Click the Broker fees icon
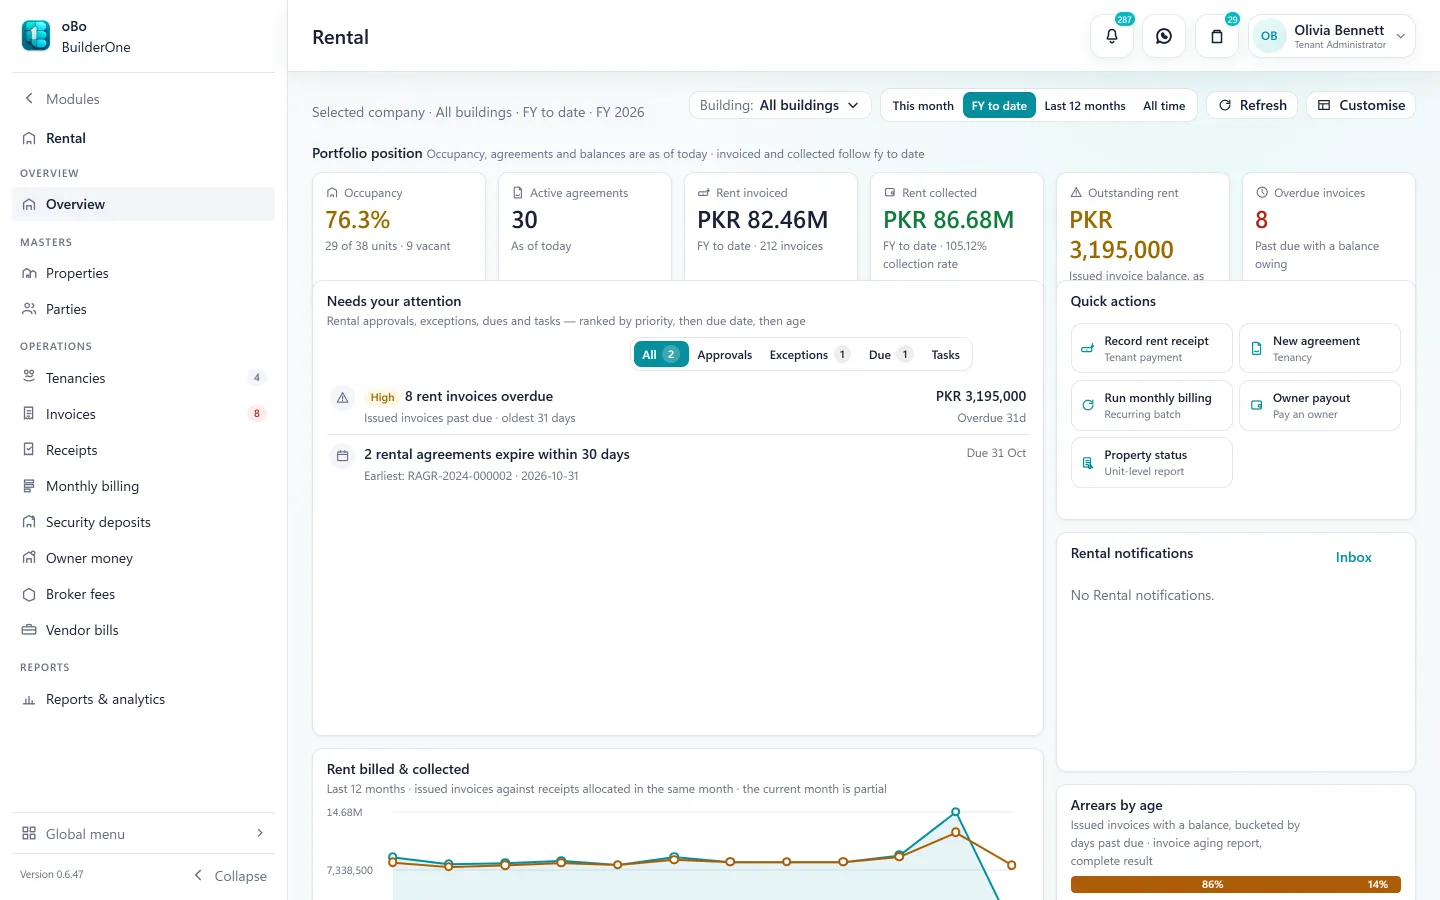Viewport: 1440px width, 900px height. [x=29, y=594]
